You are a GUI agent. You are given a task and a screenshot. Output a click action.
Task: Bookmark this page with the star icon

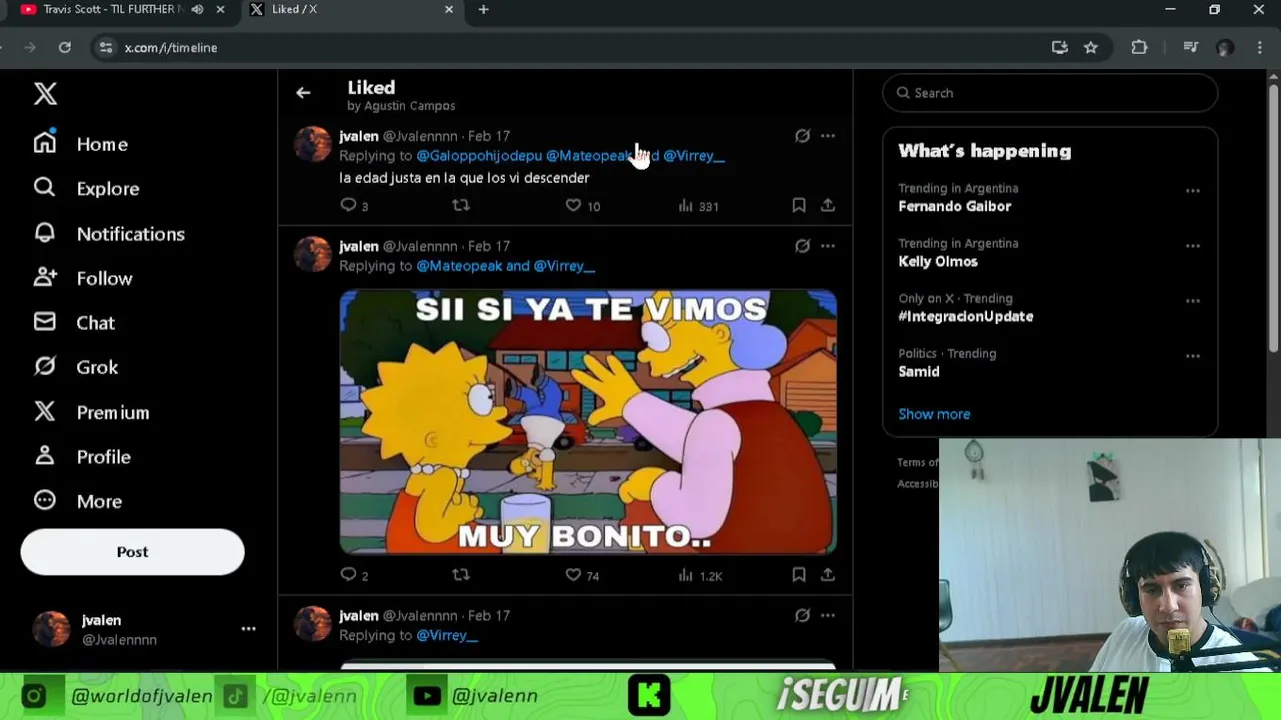click(1091, 47)
